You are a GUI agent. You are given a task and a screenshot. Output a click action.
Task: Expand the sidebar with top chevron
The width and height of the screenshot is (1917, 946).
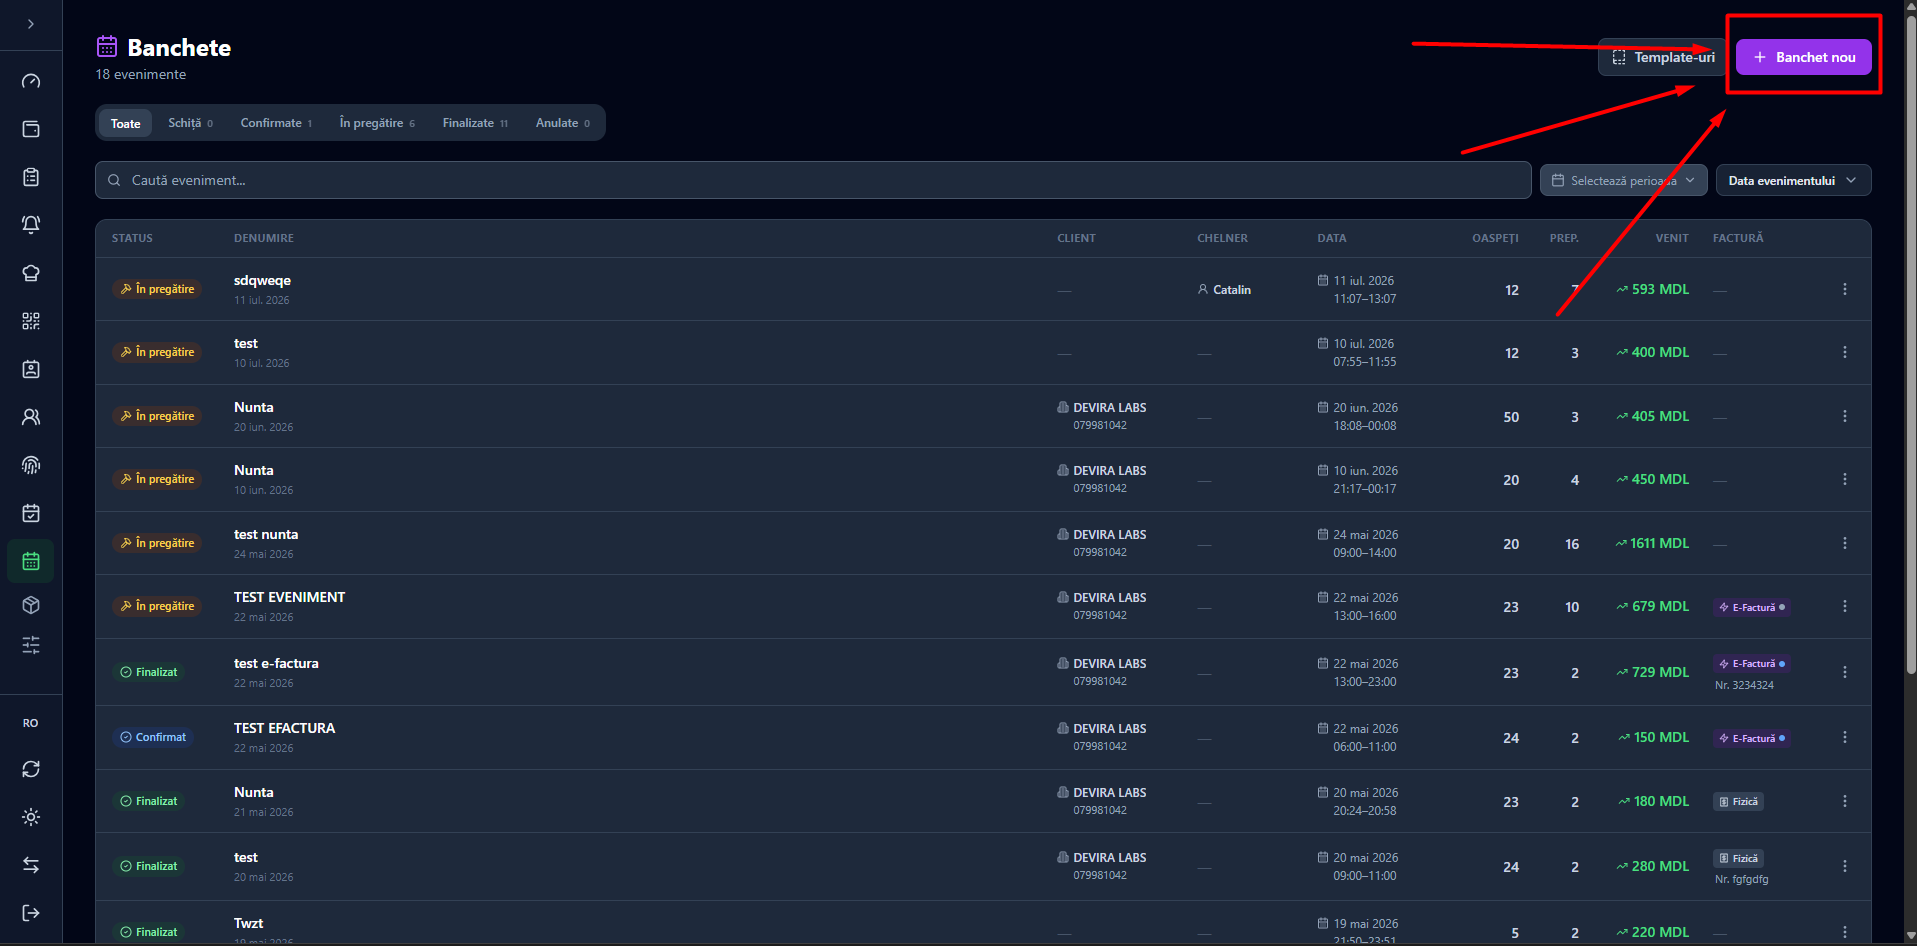[x=31, y=24]
